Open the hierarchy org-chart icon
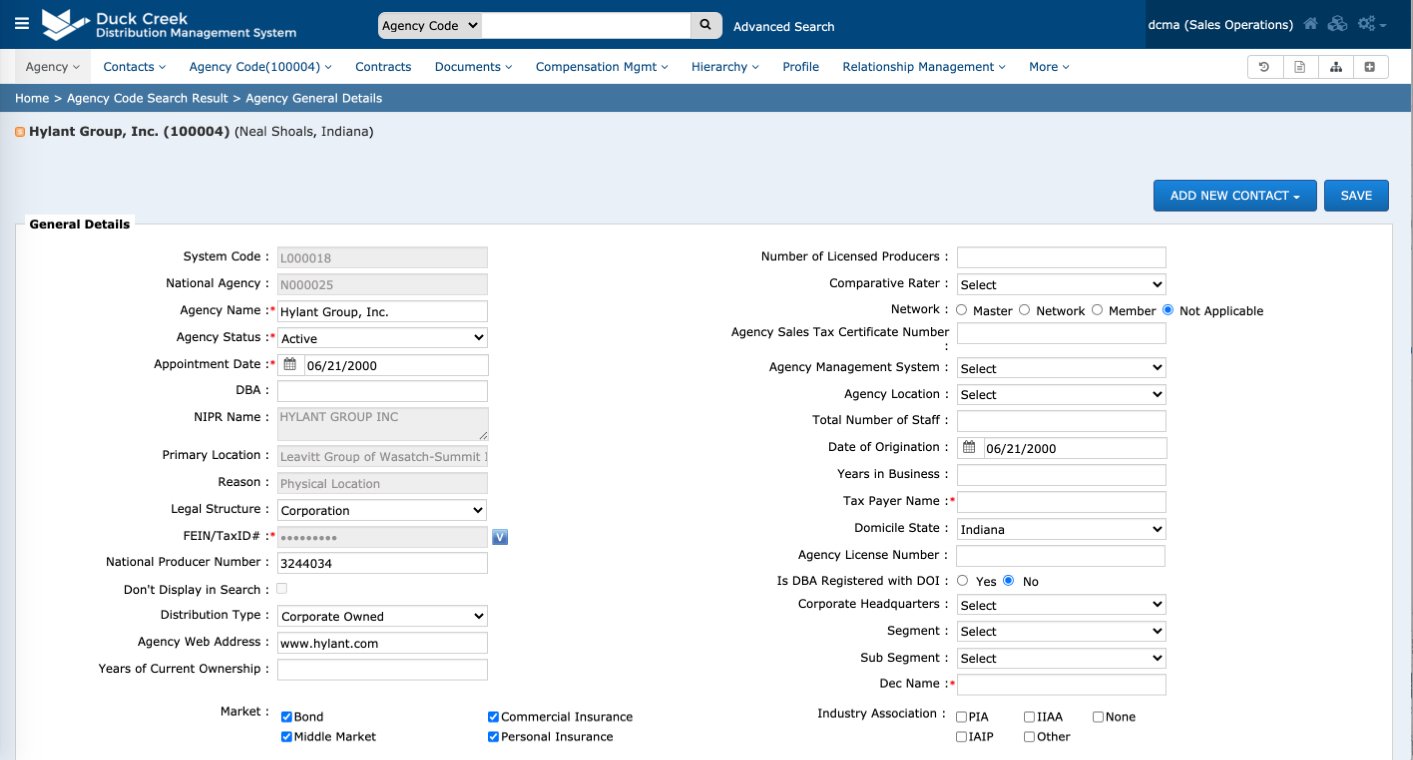Screen dimensions: 1413x760 point(1335,67)
